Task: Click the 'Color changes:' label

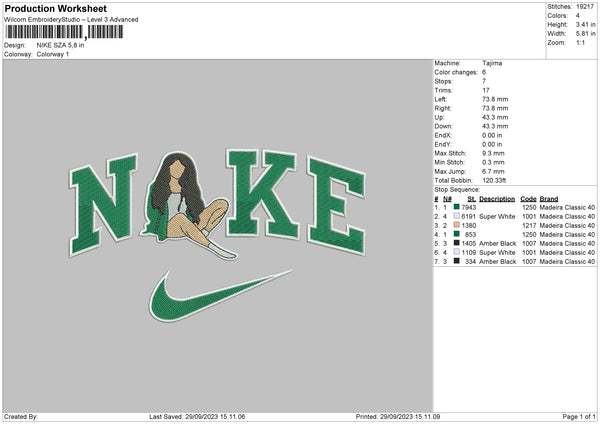Action: coord(456,72)
